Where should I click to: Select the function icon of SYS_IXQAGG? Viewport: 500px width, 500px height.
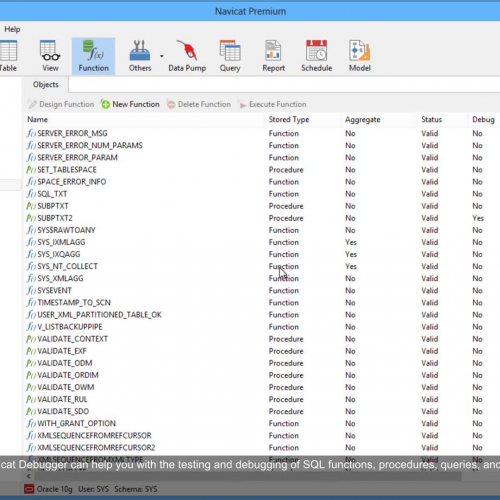31,254
